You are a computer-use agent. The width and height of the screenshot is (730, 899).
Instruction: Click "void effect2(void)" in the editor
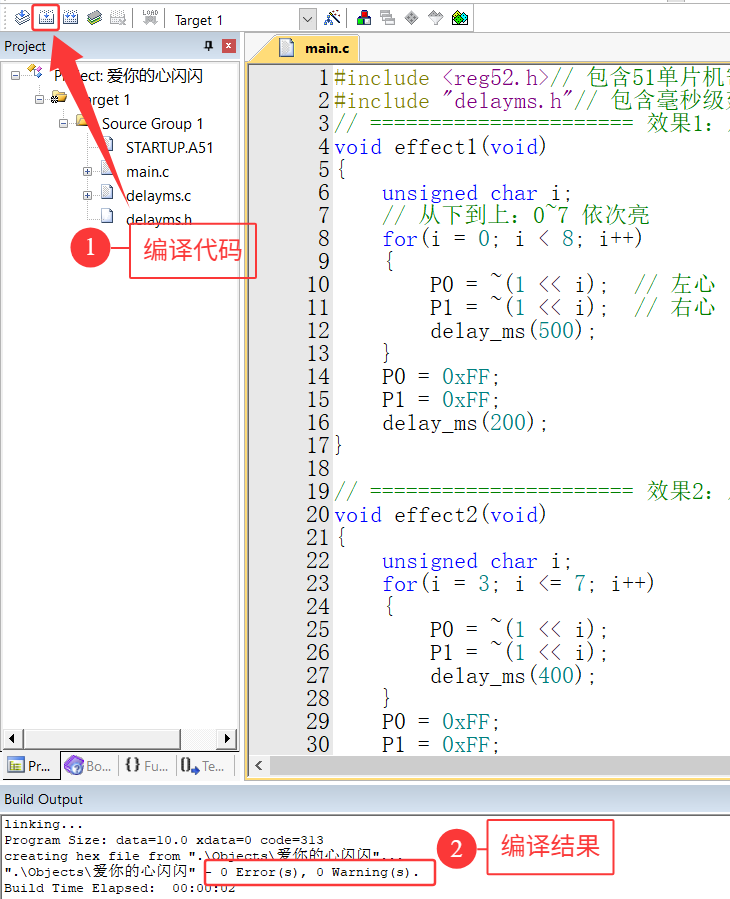(x=440, y=515)
